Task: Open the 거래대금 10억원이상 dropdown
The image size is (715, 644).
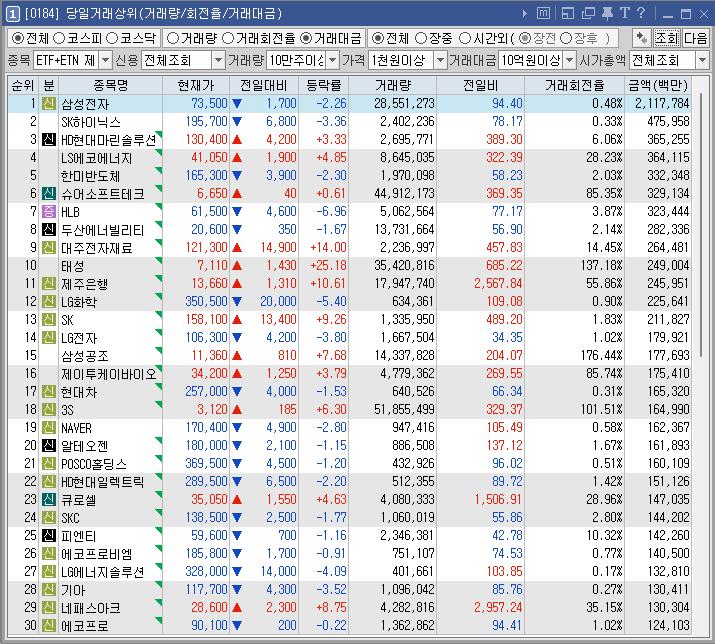Action: [x=570, y=60]
